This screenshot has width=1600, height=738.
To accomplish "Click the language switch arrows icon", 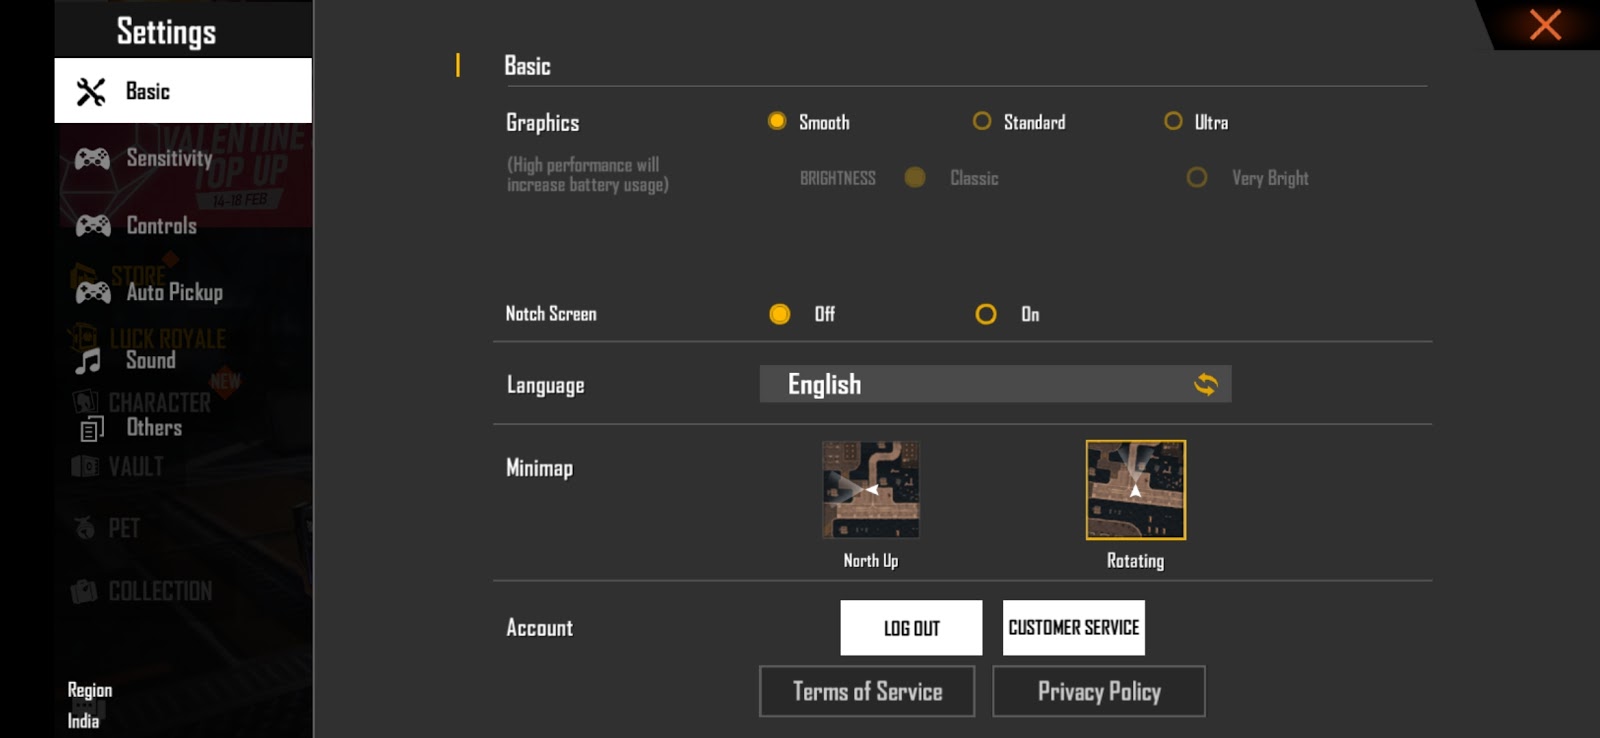I will 1206,384.
